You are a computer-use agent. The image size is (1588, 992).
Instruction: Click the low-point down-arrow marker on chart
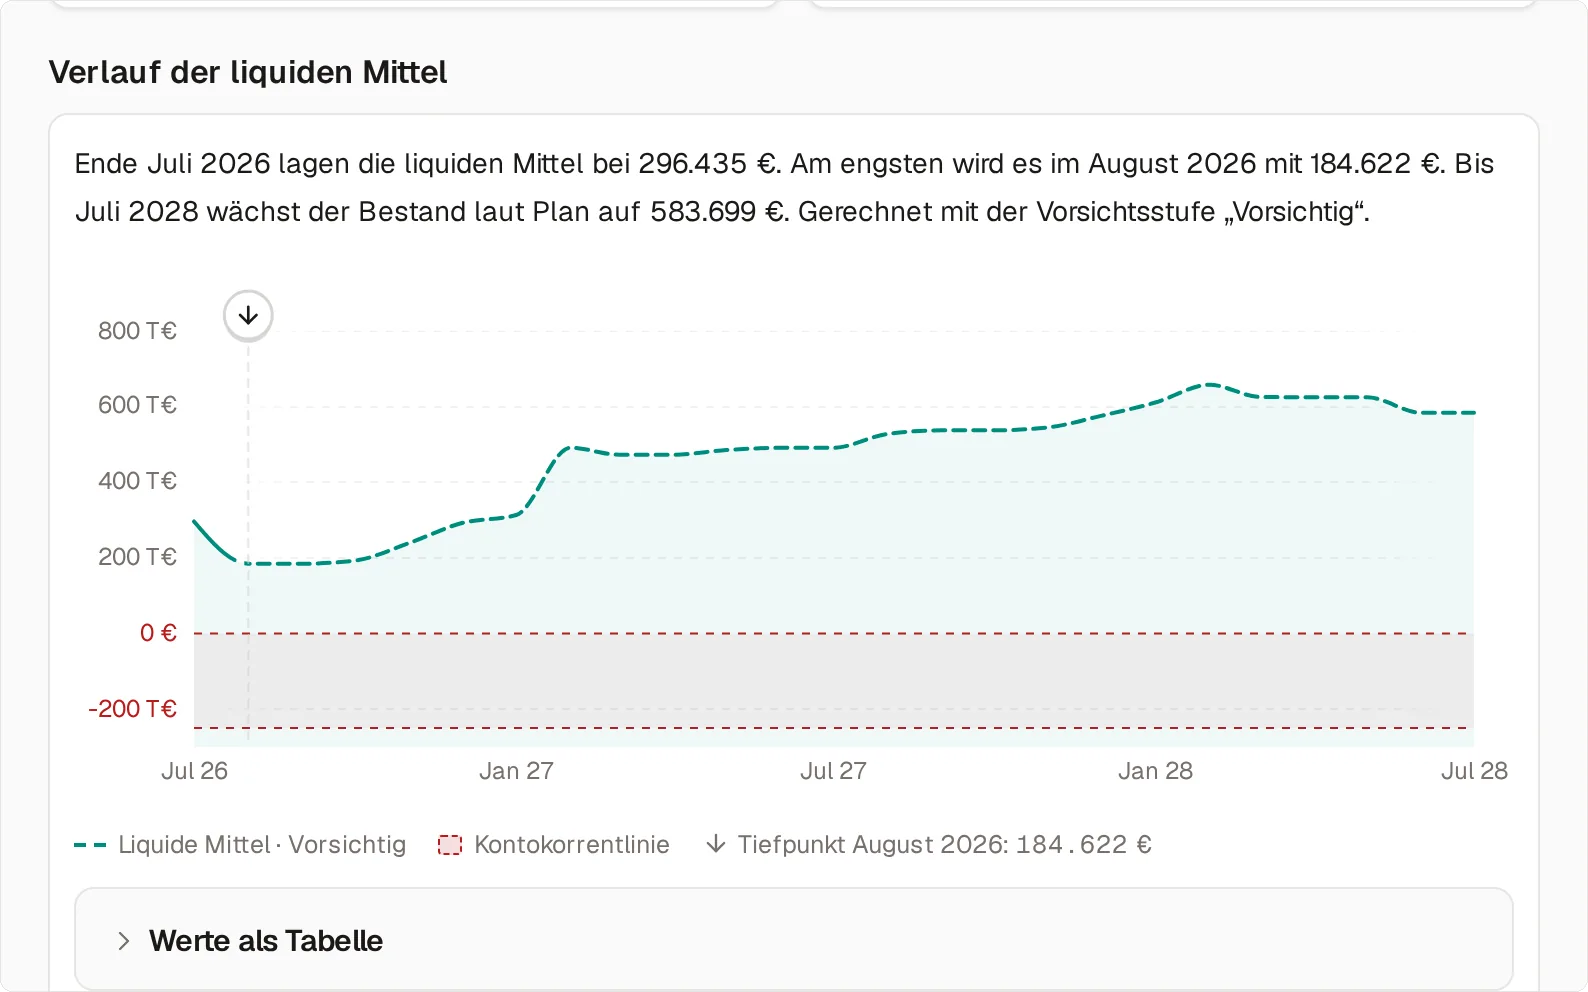click(x=248, y=315)
